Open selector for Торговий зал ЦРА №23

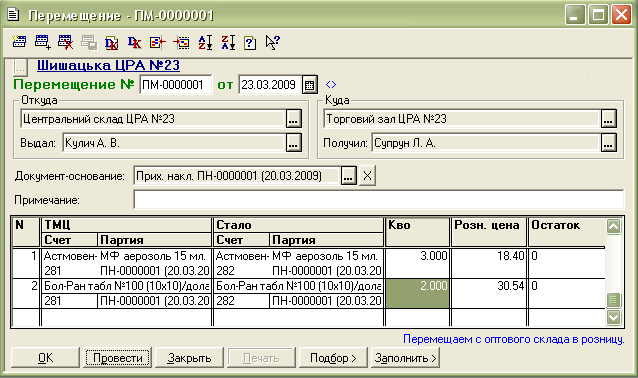(x=609, y=119)
